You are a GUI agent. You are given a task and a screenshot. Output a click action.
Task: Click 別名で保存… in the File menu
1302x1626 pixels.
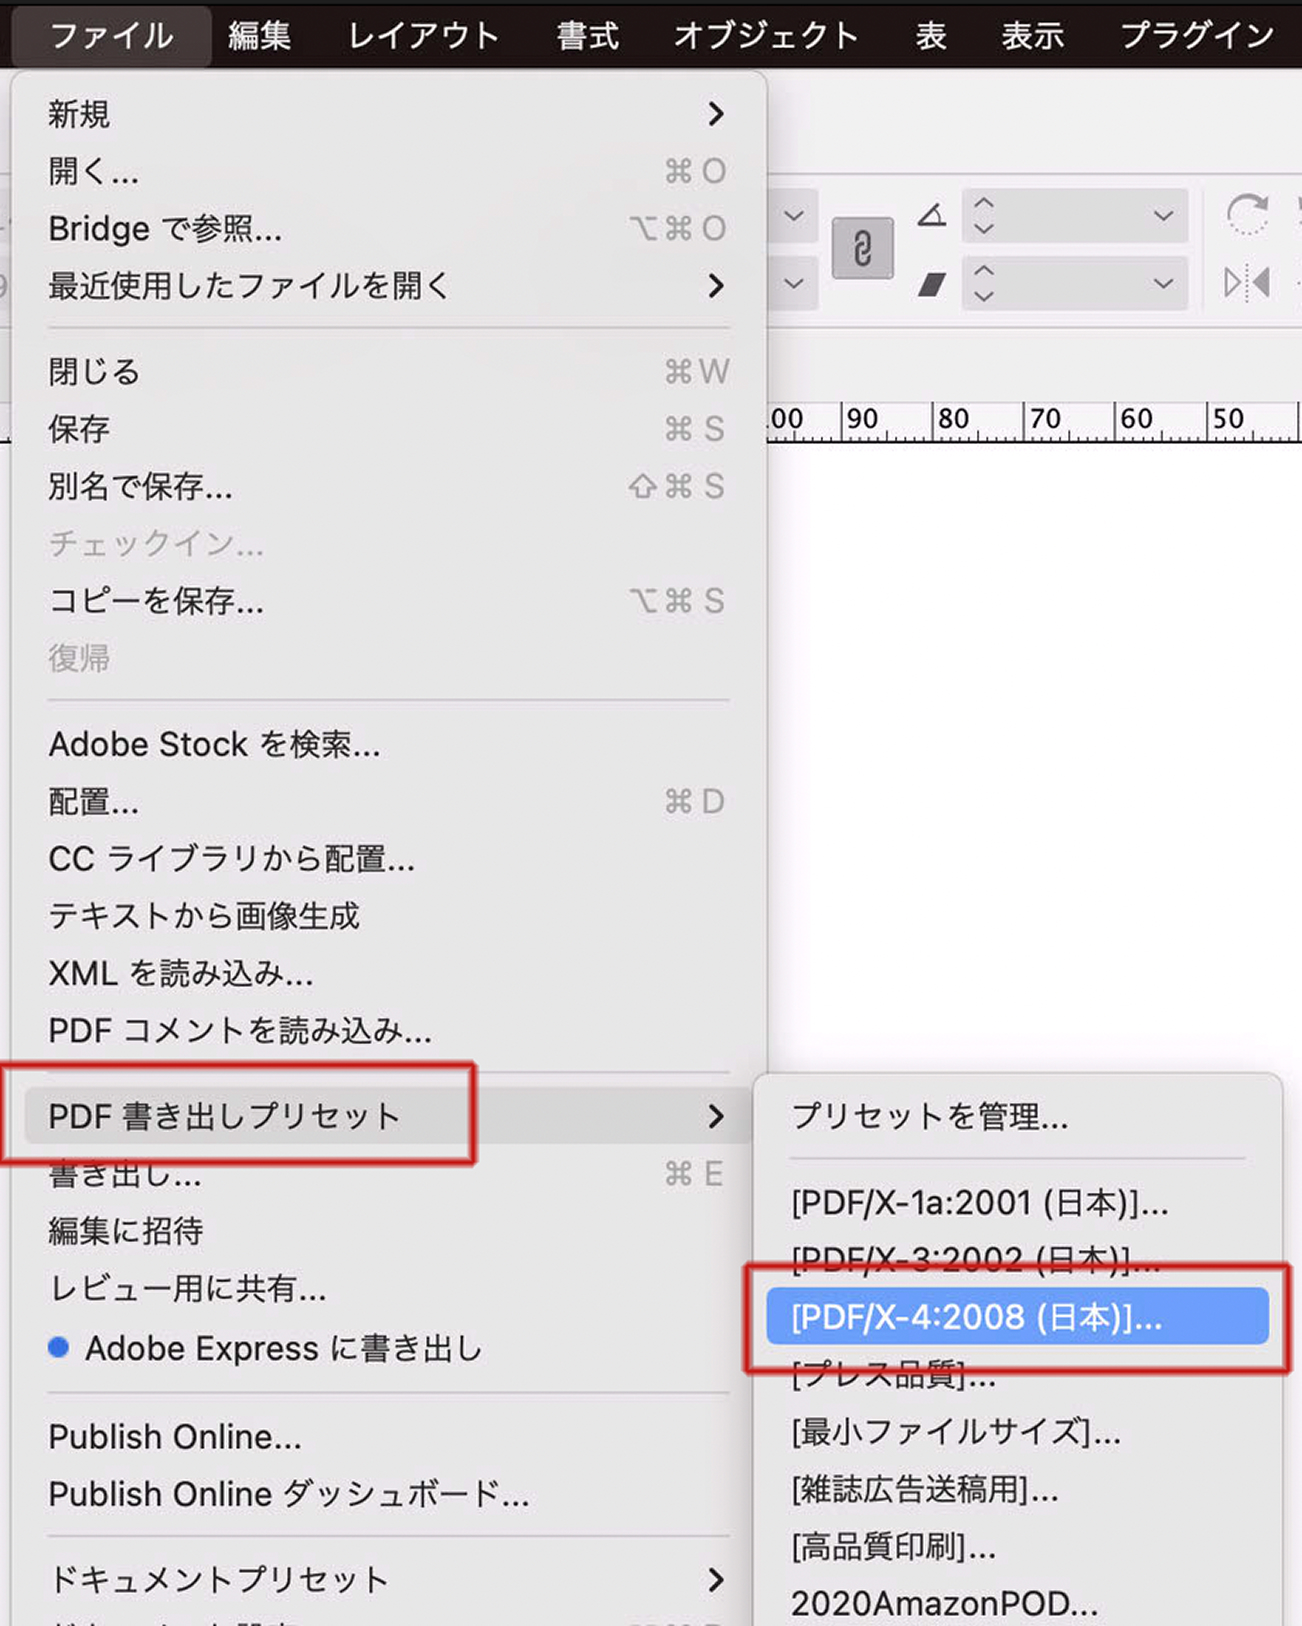click(140, 486)
